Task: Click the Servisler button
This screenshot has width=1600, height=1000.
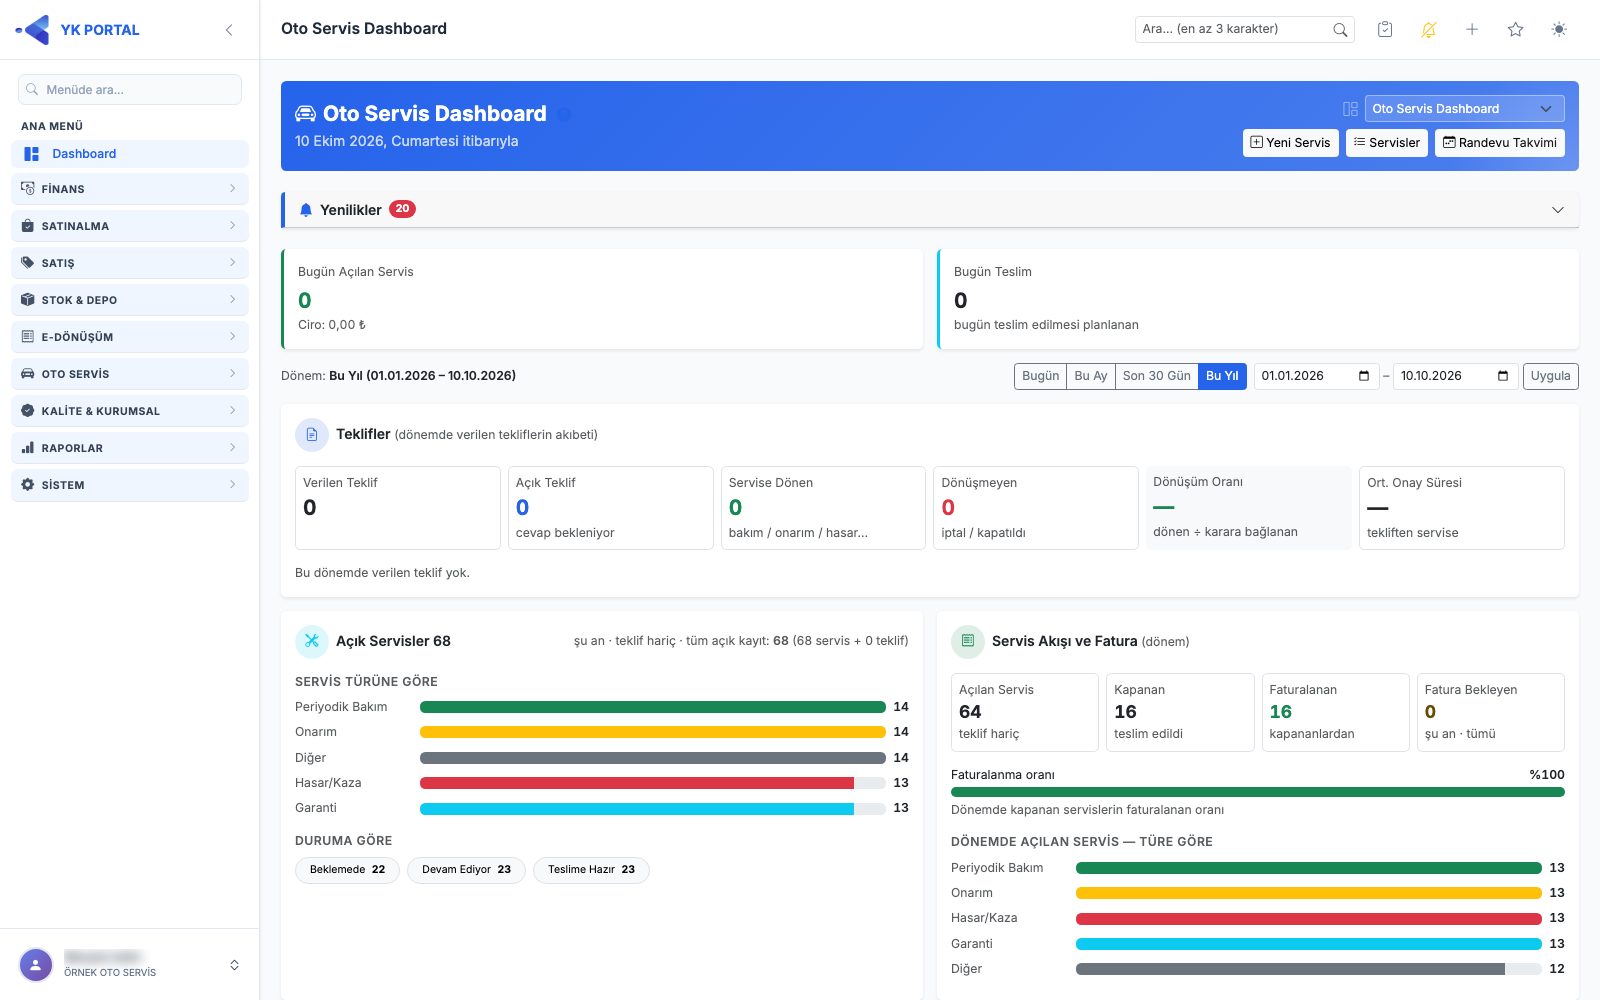Action: pos(1386,143)
